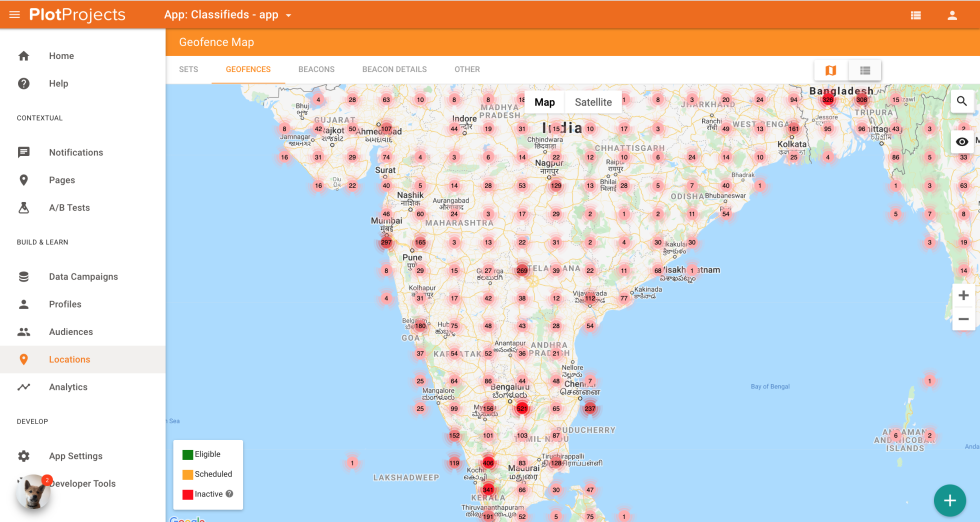Switch map to Satellite view
The width and height of the screenshot is (980, 522).
click(x=593, y=102)
